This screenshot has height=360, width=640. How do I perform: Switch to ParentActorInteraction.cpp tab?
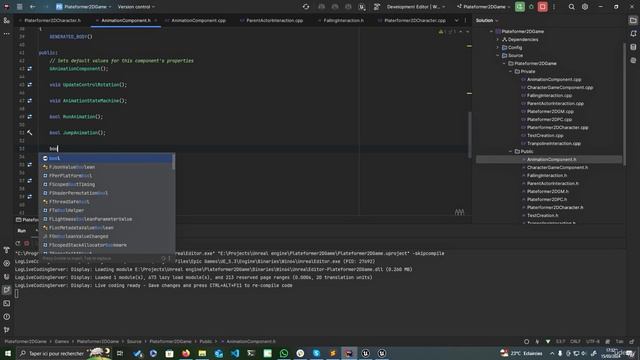(271, 20)
